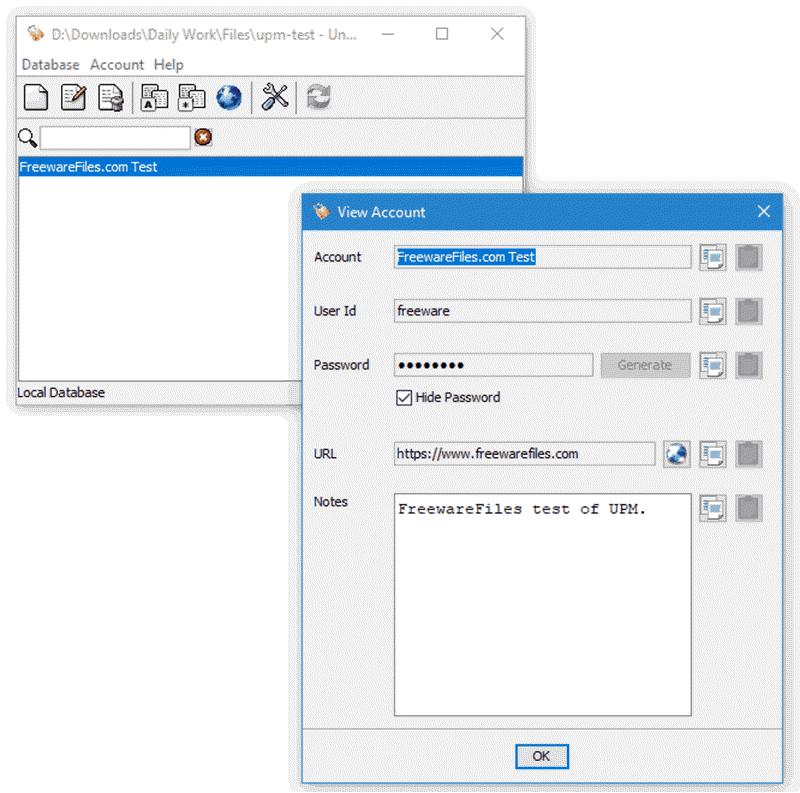The height and width of the screenshot is (793, 800).
Task: Open the URL with the globe icon
Action: pyautogui.click(x=677, y=454)
